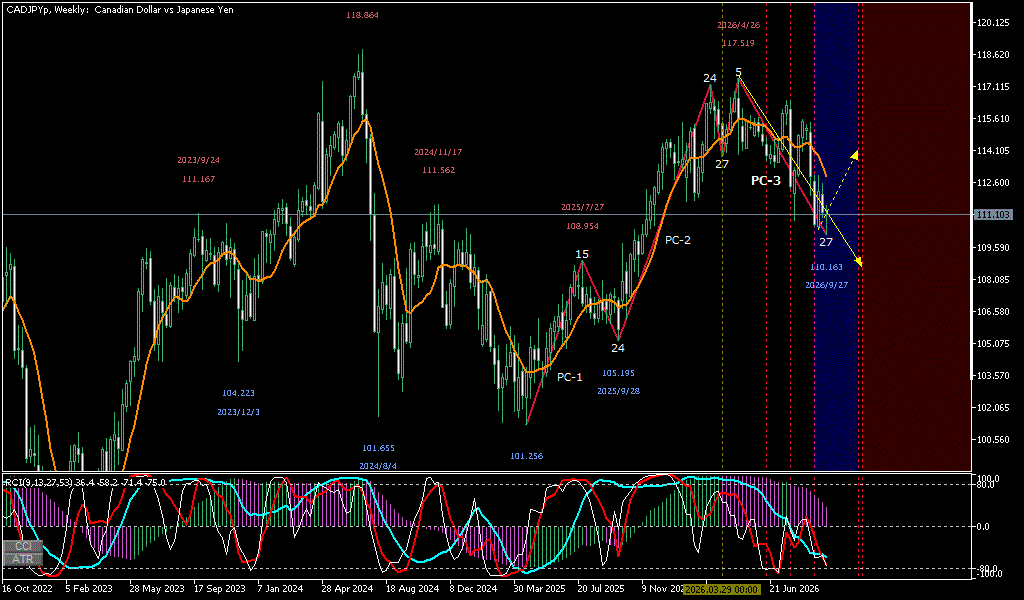1024x600 pixels.
Task: Click the 27 label above 110.163
Action: tap(826, 242)
